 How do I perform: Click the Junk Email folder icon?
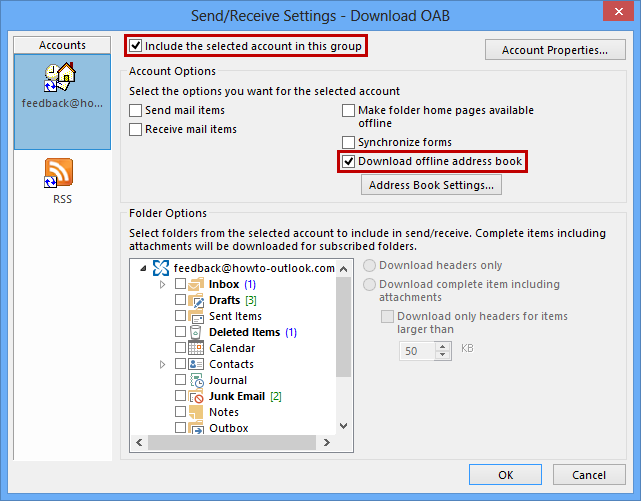[196, 396]
